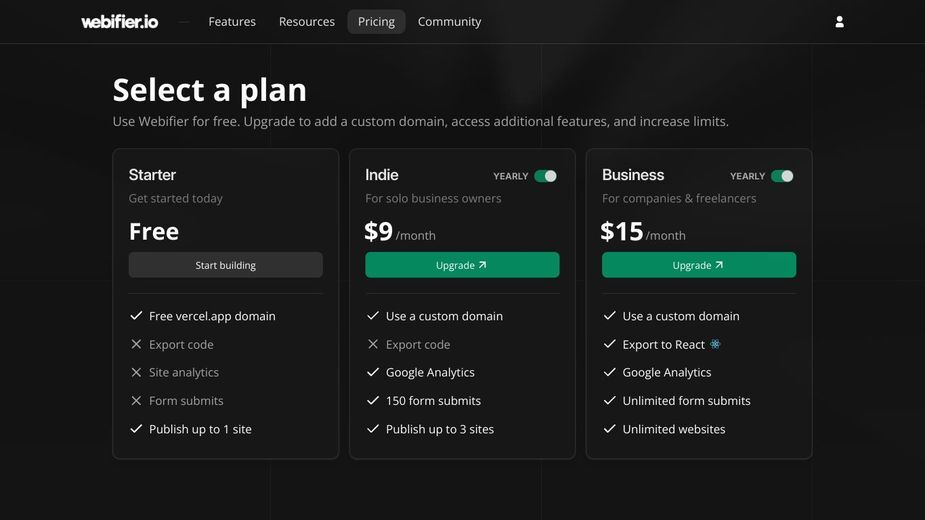The image size is (925, 520).
Task: Select the Pricing tab
Action: (x=376, y=22)
